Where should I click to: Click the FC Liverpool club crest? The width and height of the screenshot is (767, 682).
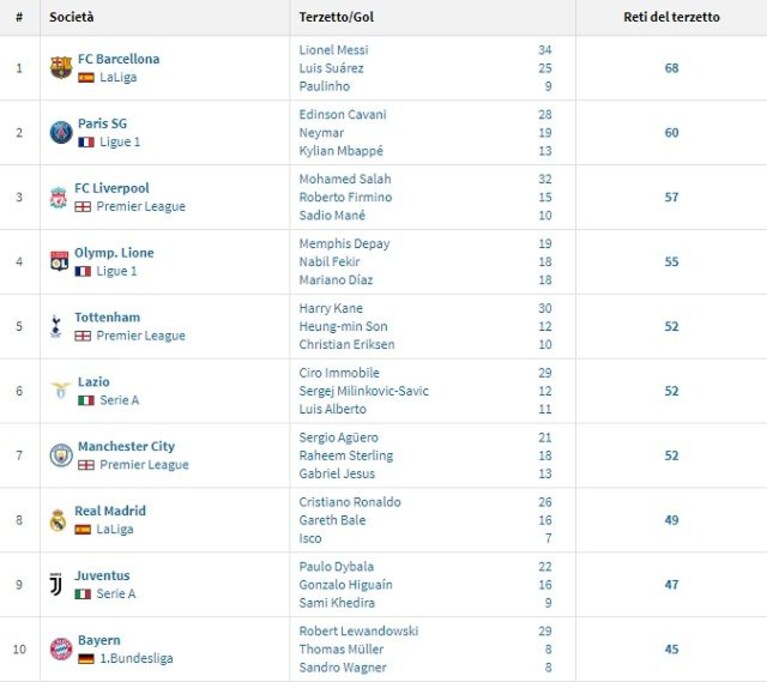pyautogui.click(x=58, y=197)
